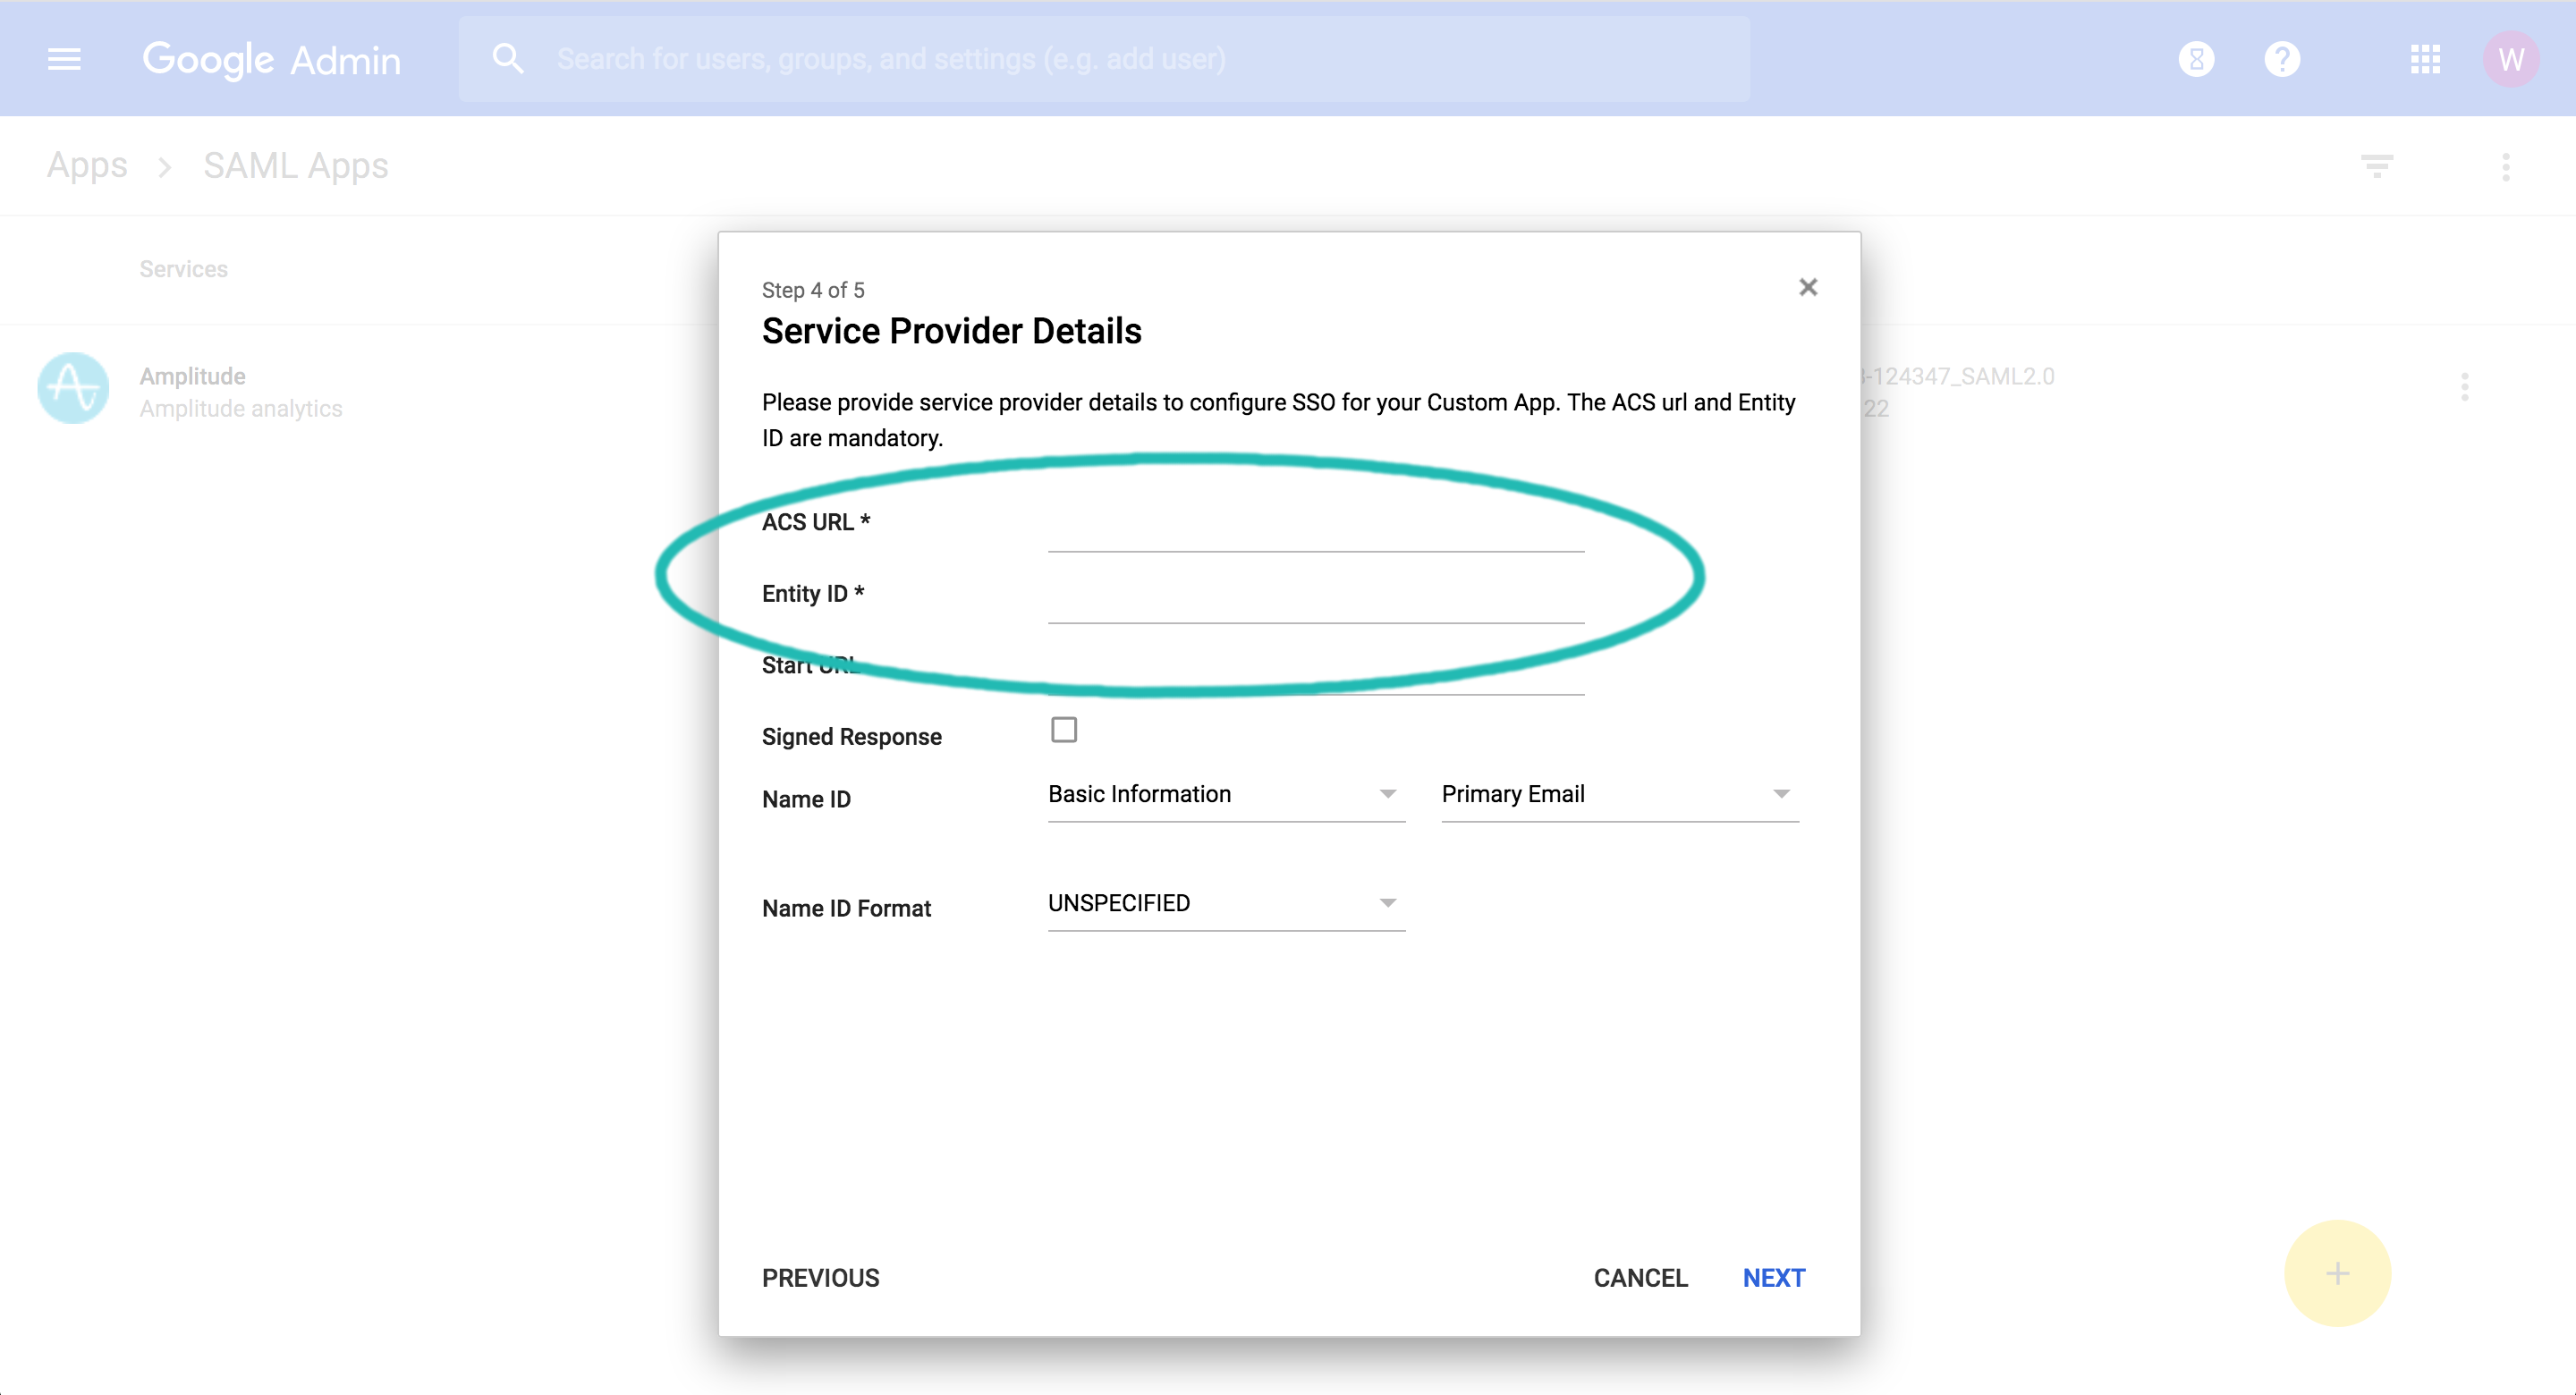The height and width of the screenshot is (1395, 2576).
Task: Click the NEXT button
Action: tap(1773, 1277)
